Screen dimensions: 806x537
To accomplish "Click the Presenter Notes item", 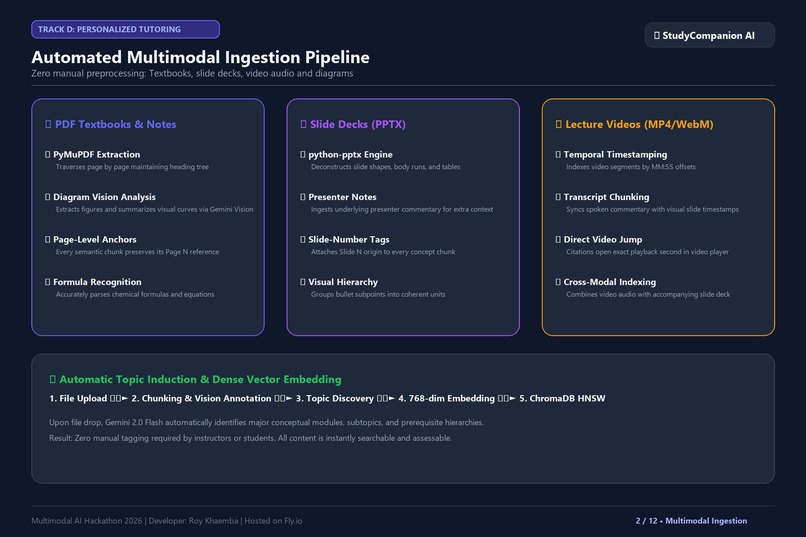I will pyautogui.click(x=342, y=197).
